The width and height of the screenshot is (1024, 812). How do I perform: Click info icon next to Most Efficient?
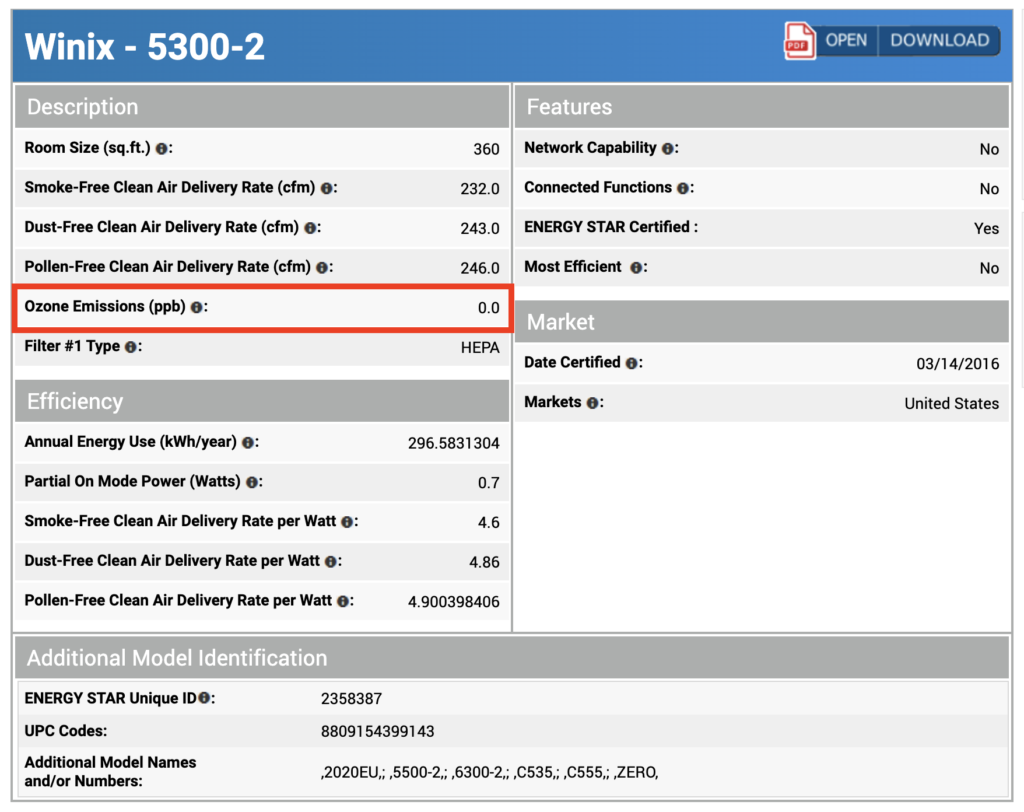(636, 268)
